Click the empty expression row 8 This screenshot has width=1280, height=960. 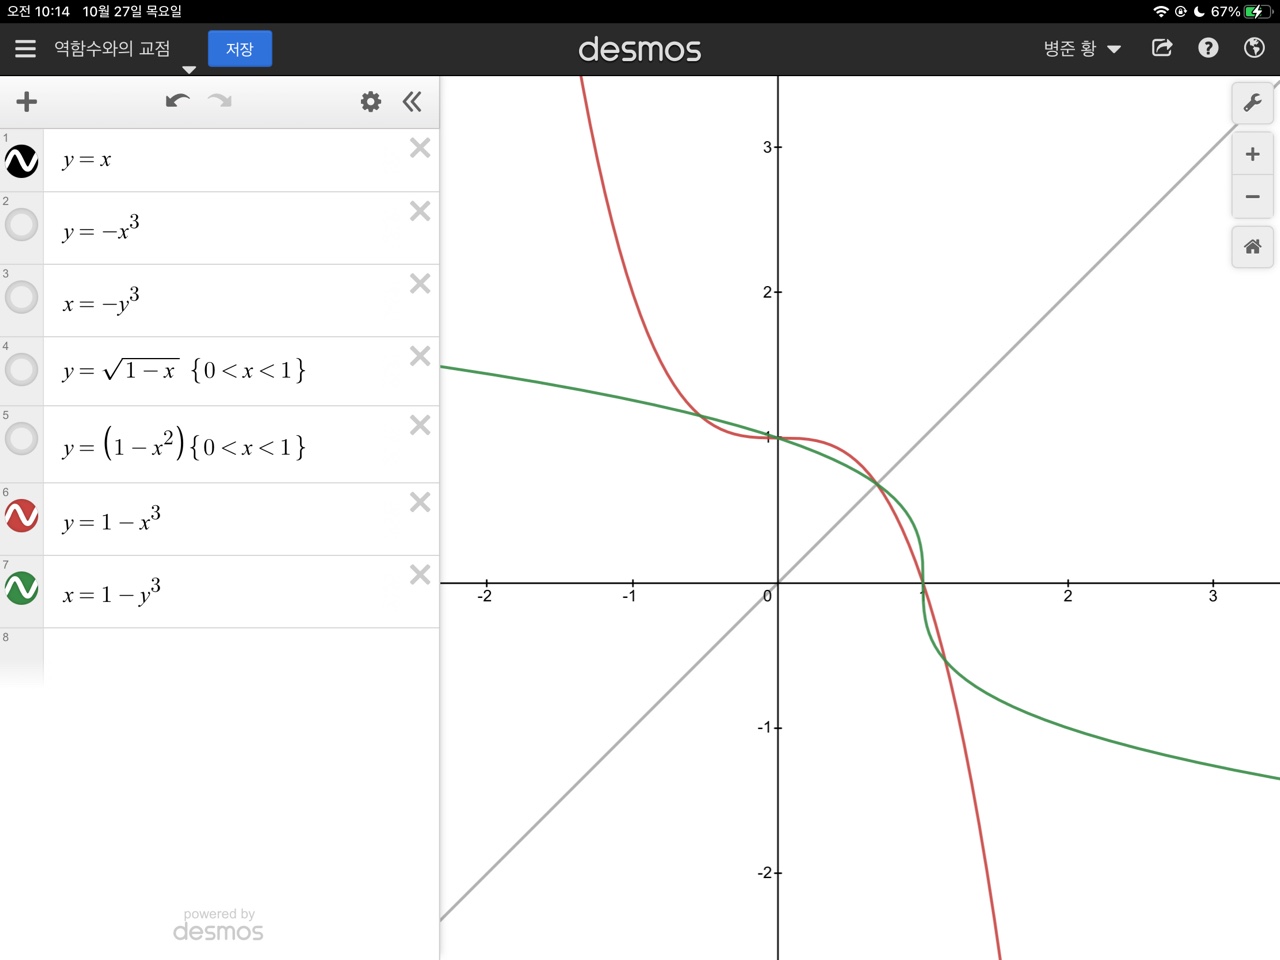point(241,656)
